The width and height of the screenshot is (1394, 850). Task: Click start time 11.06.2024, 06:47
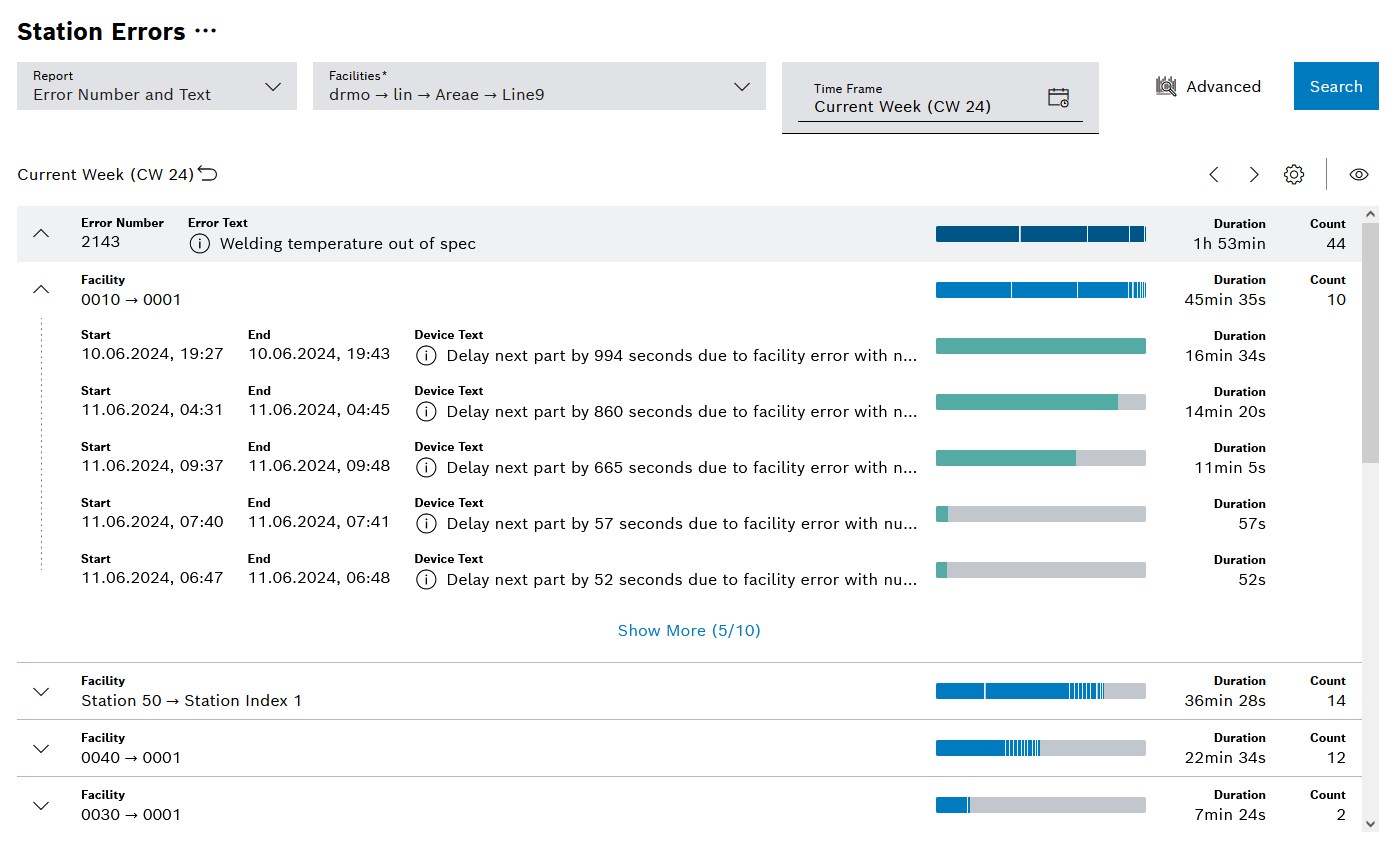(x=153, y=578)
